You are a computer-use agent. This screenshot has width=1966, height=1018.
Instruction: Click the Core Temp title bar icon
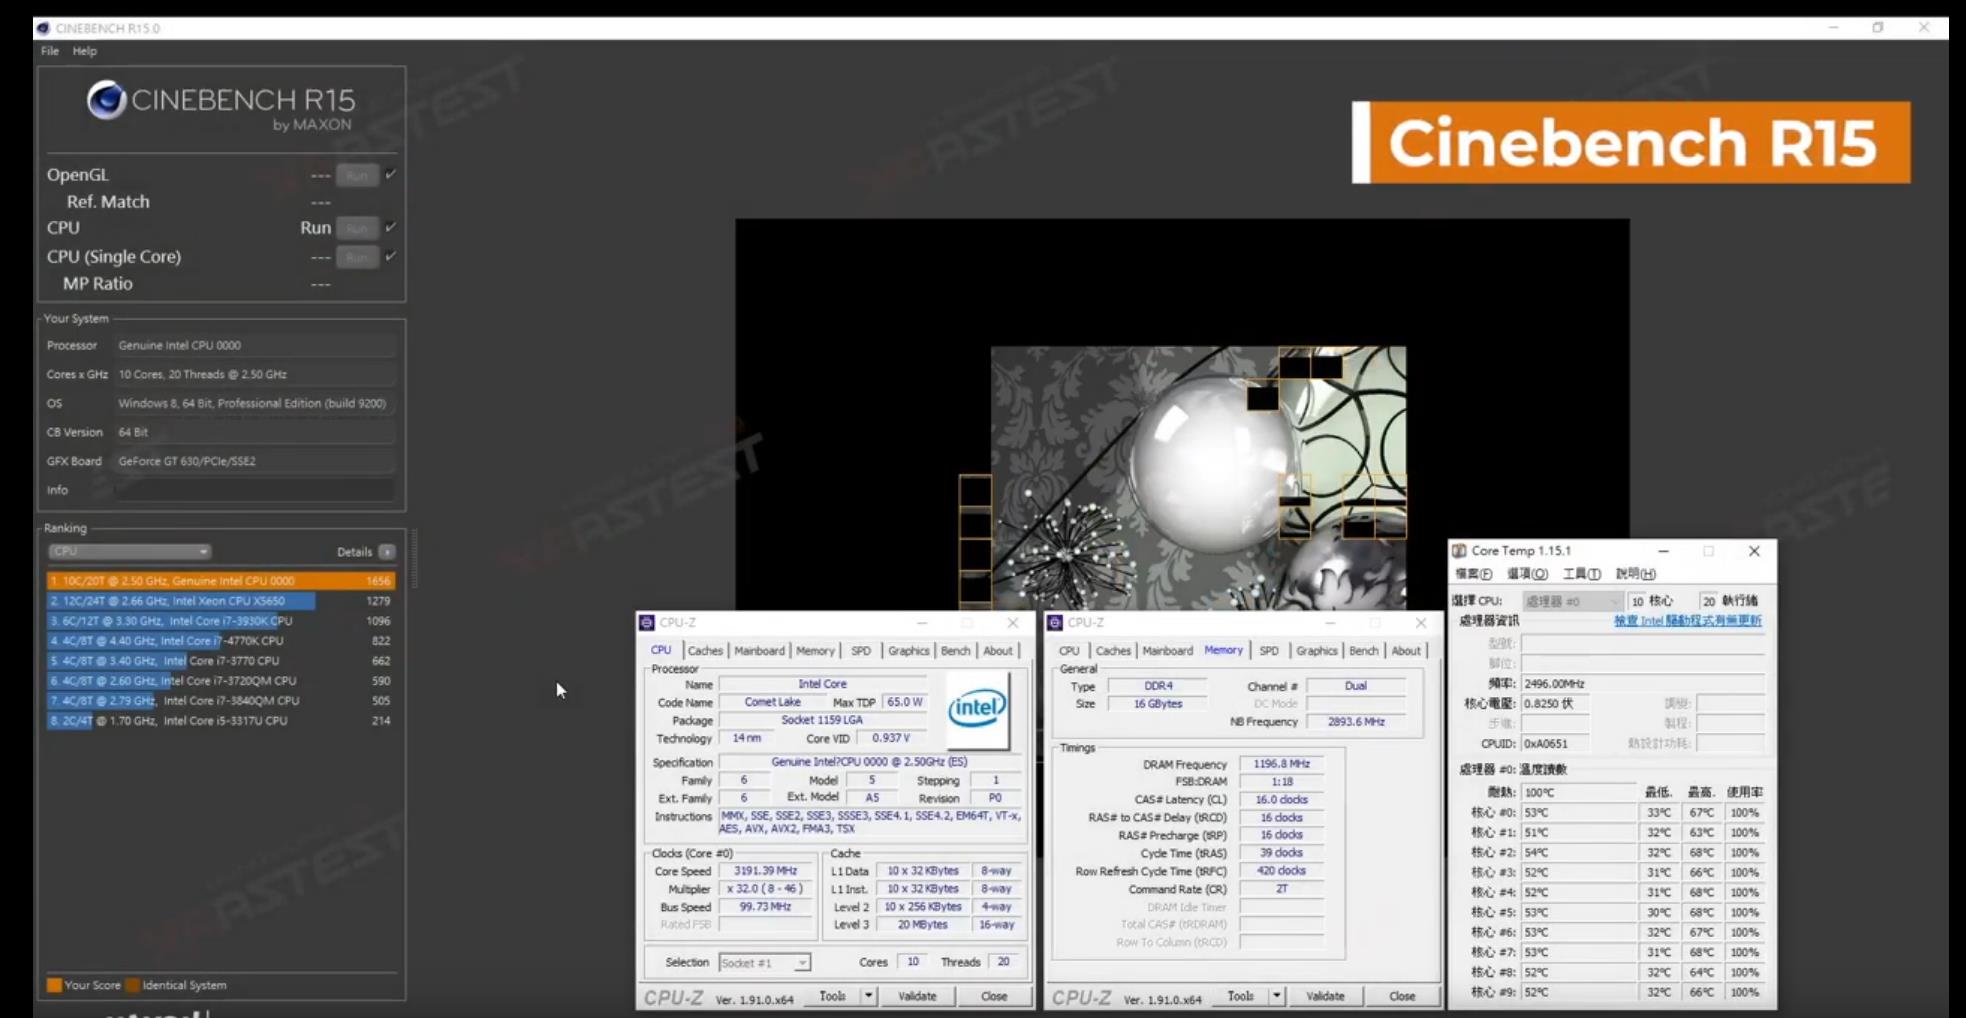point(1460,551)
